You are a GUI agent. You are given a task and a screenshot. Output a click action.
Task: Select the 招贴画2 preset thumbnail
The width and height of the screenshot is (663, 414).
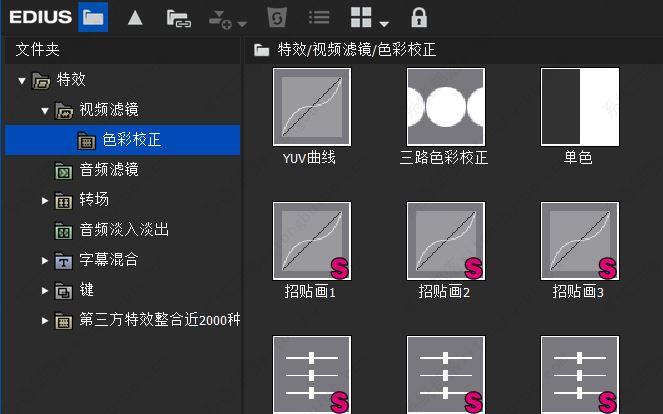(x=446, y=241)
